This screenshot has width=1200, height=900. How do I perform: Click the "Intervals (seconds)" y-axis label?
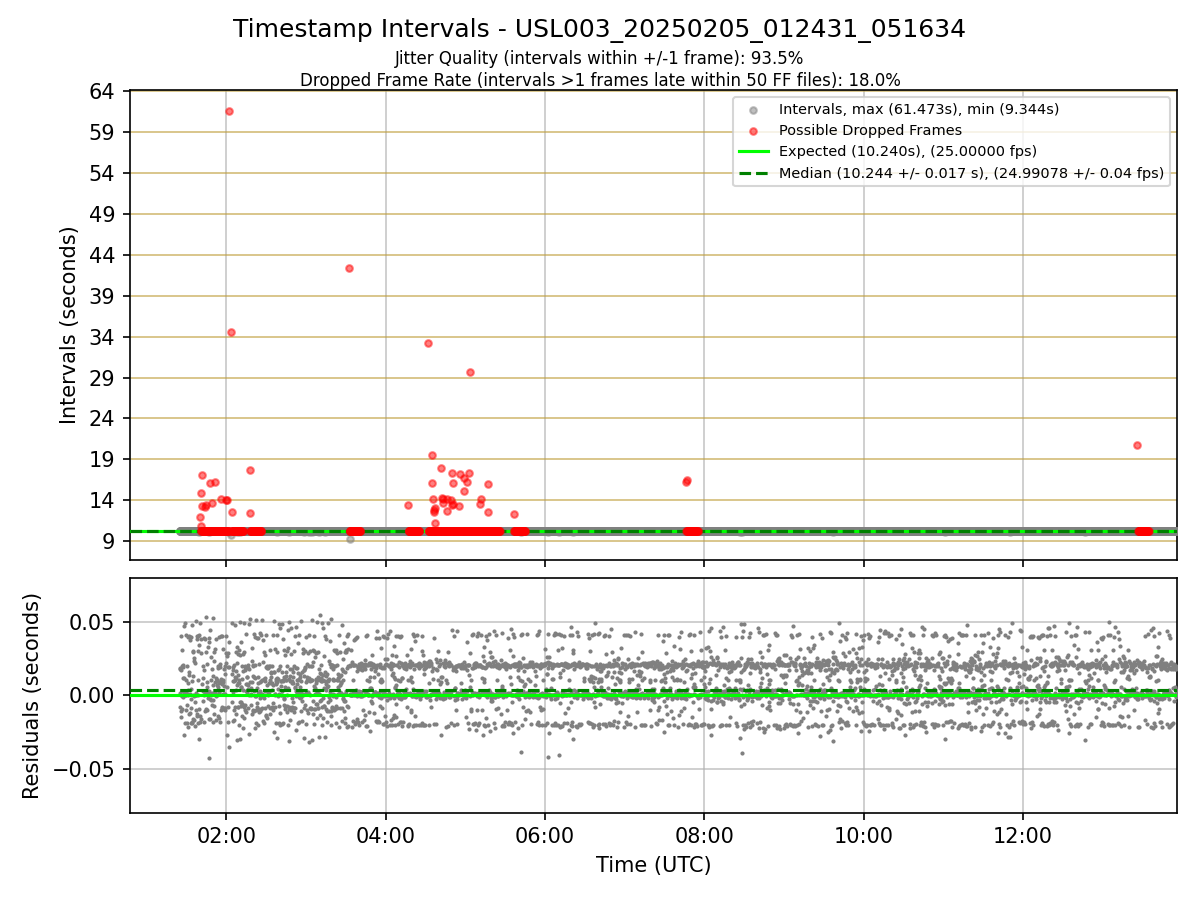coord(68,325)
